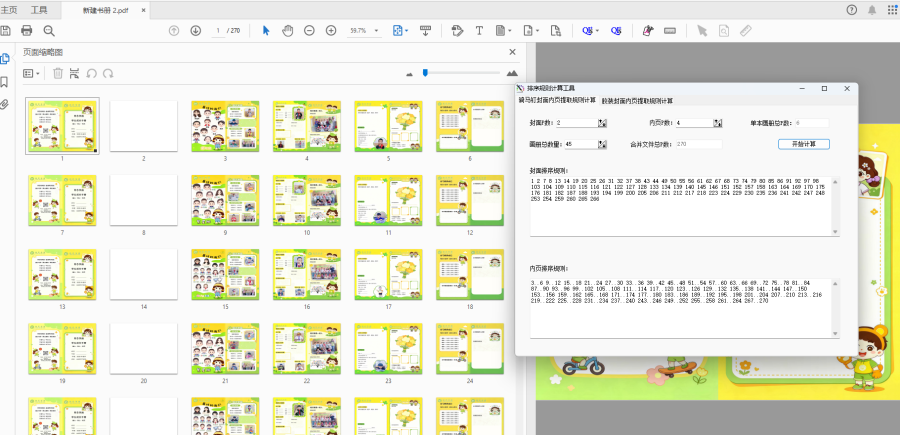
Task: Click the save file icon
Action: pos(5,30)
